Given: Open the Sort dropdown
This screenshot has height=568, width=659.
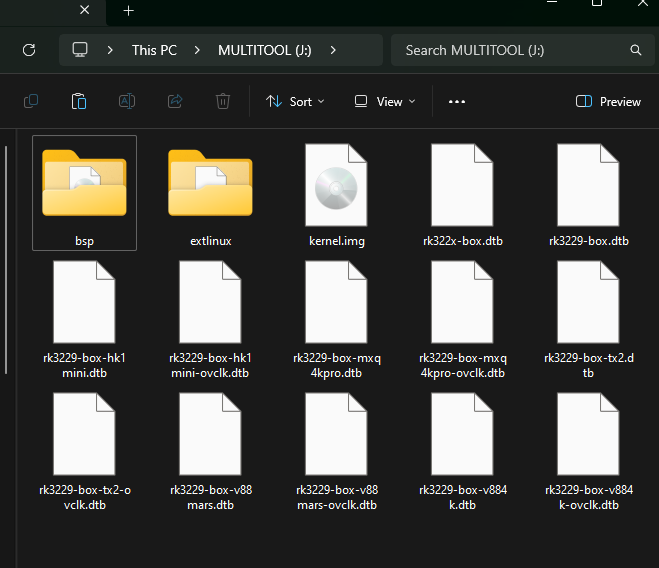Looking at the screenshot, I should coord(295,101).
